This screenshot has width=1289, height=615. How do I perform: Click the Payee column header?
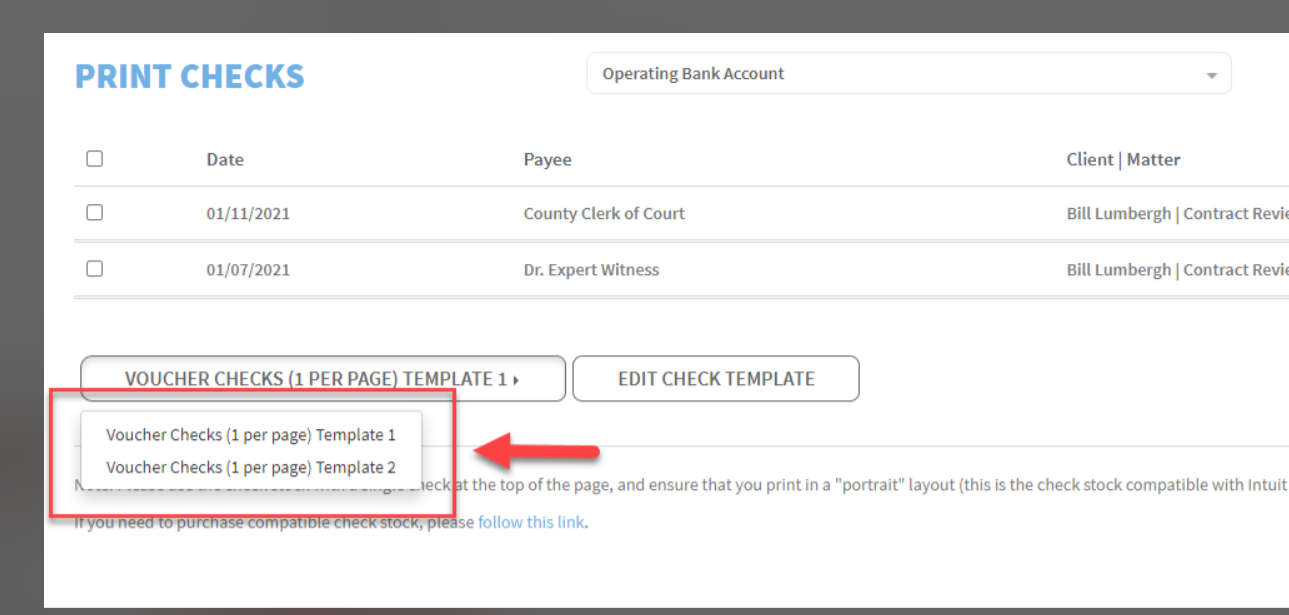tap(547, 159)
